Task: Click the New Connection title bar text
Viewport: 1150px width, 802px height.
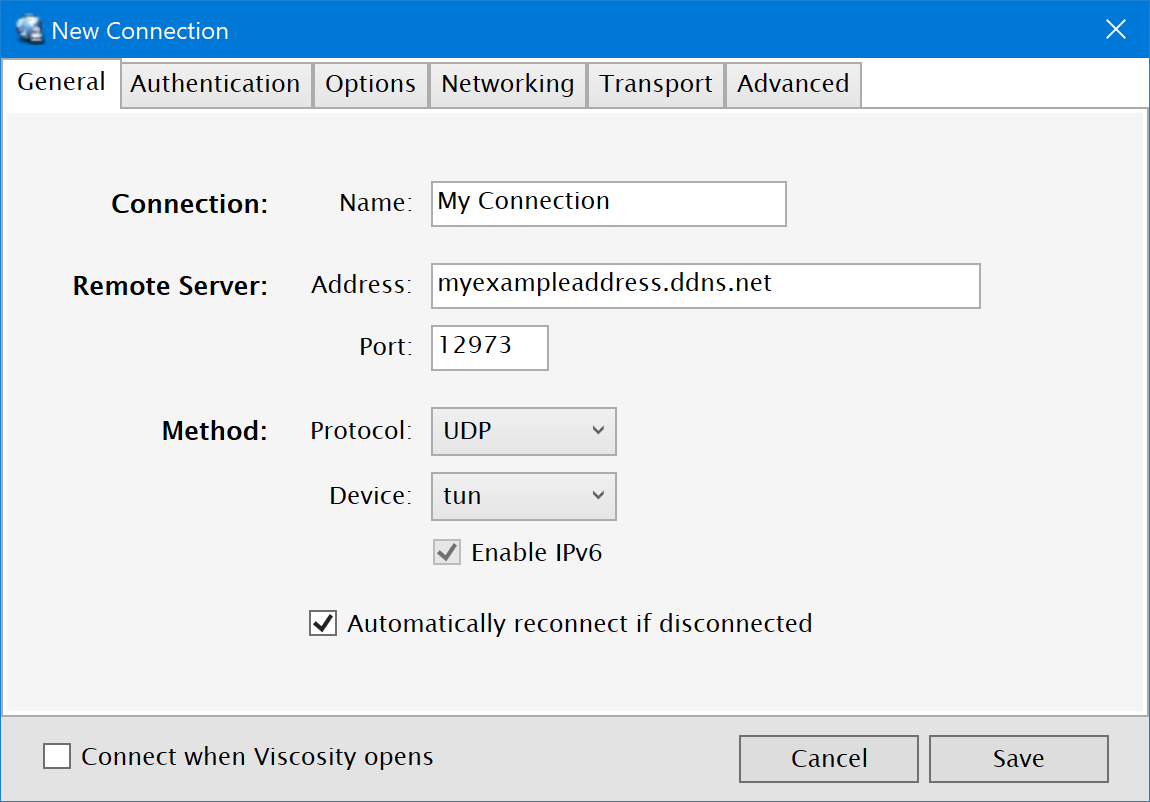Action: click(x=140, y=31)
